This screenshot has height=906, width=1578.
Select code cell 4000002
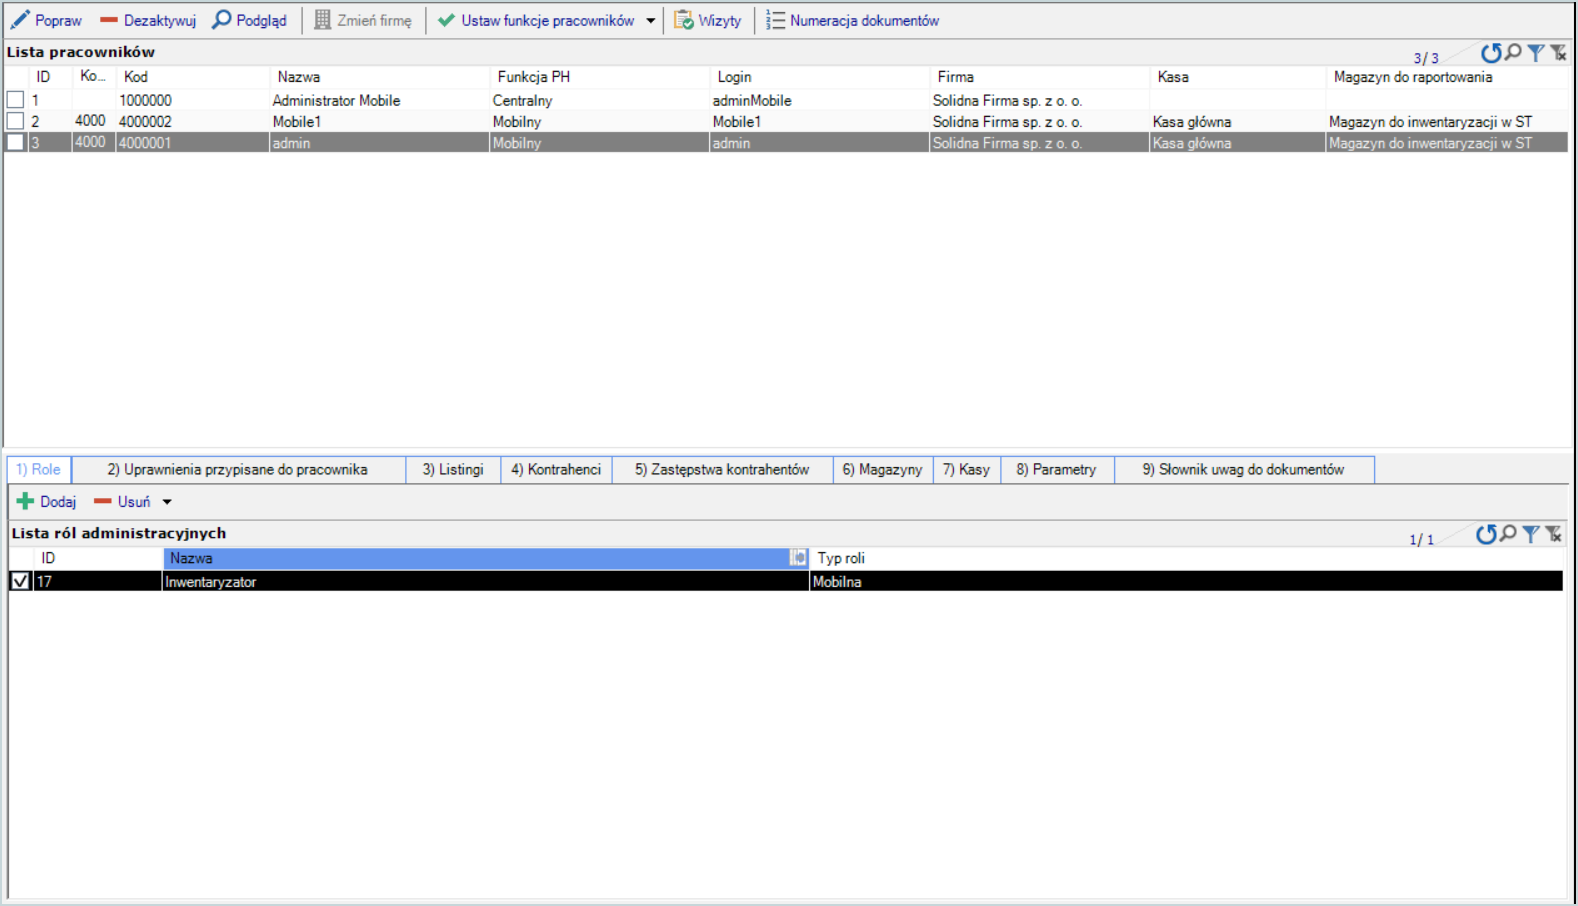click(193, 121)
